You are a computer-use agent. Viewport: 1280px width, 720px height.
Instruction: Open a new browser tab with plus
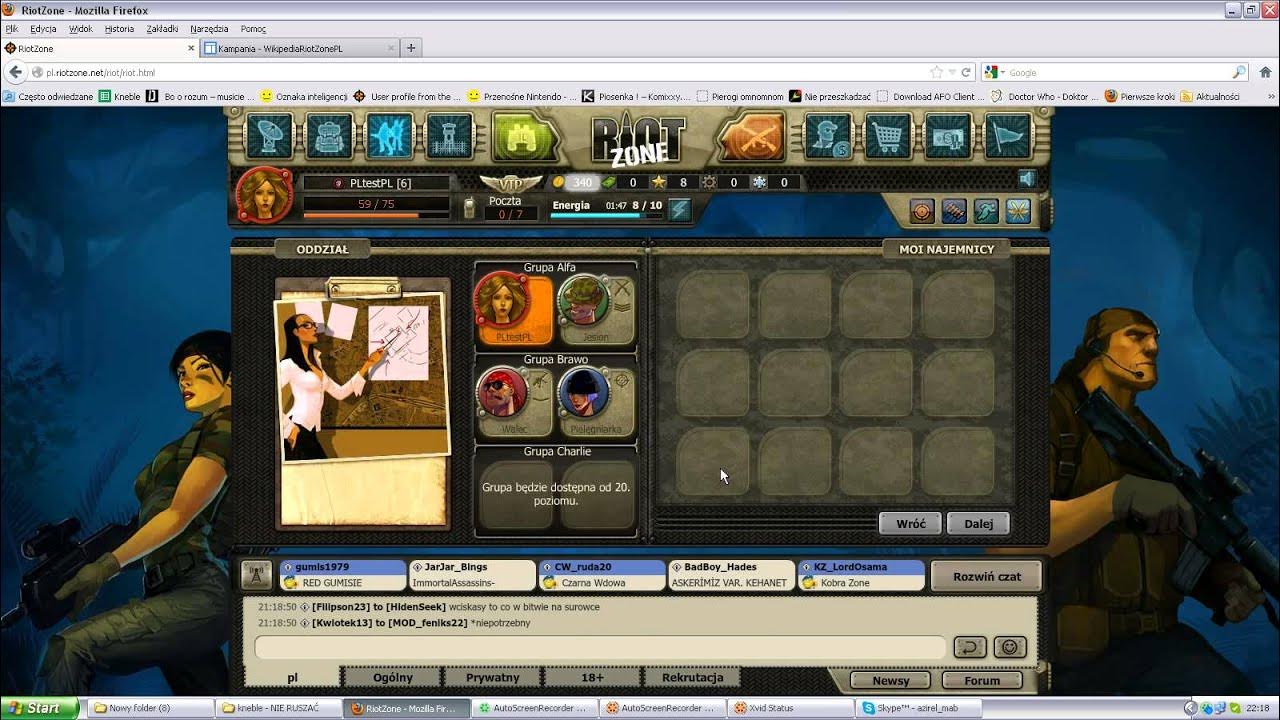tap(411, 48)
